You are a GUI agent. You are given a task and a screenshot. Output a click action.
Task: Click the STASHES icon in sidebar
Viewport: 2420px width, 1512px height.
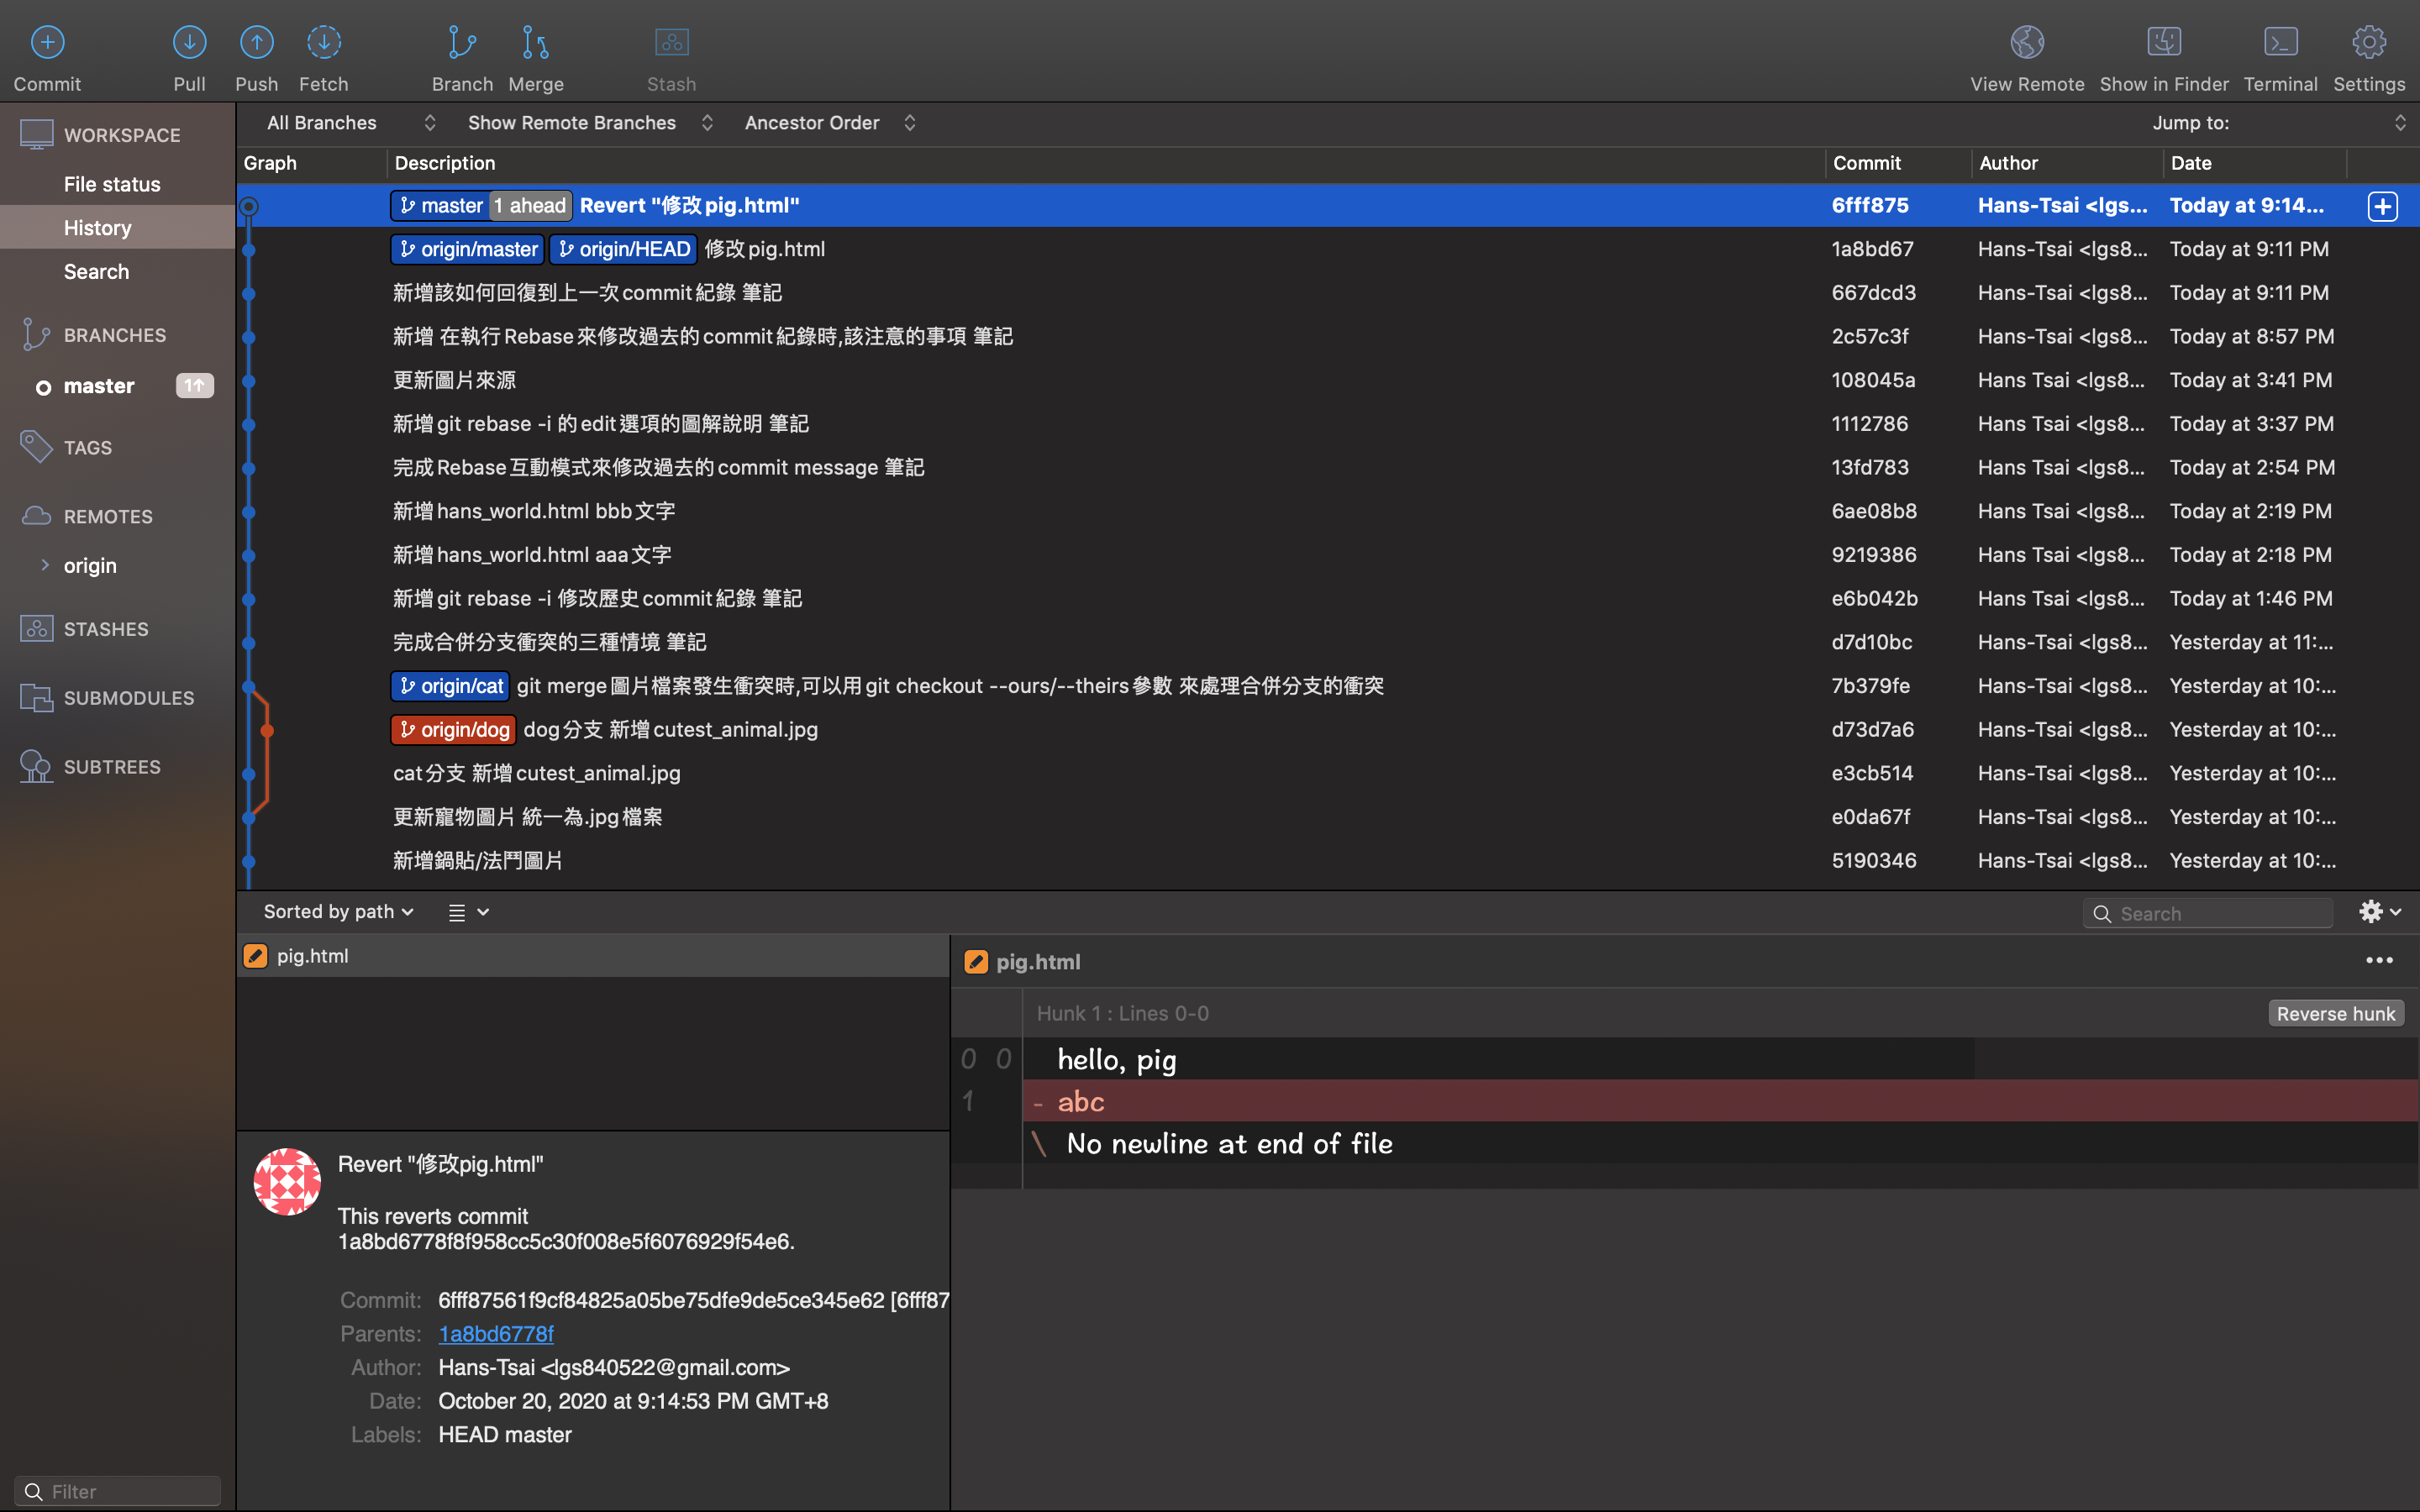(37, 628)
